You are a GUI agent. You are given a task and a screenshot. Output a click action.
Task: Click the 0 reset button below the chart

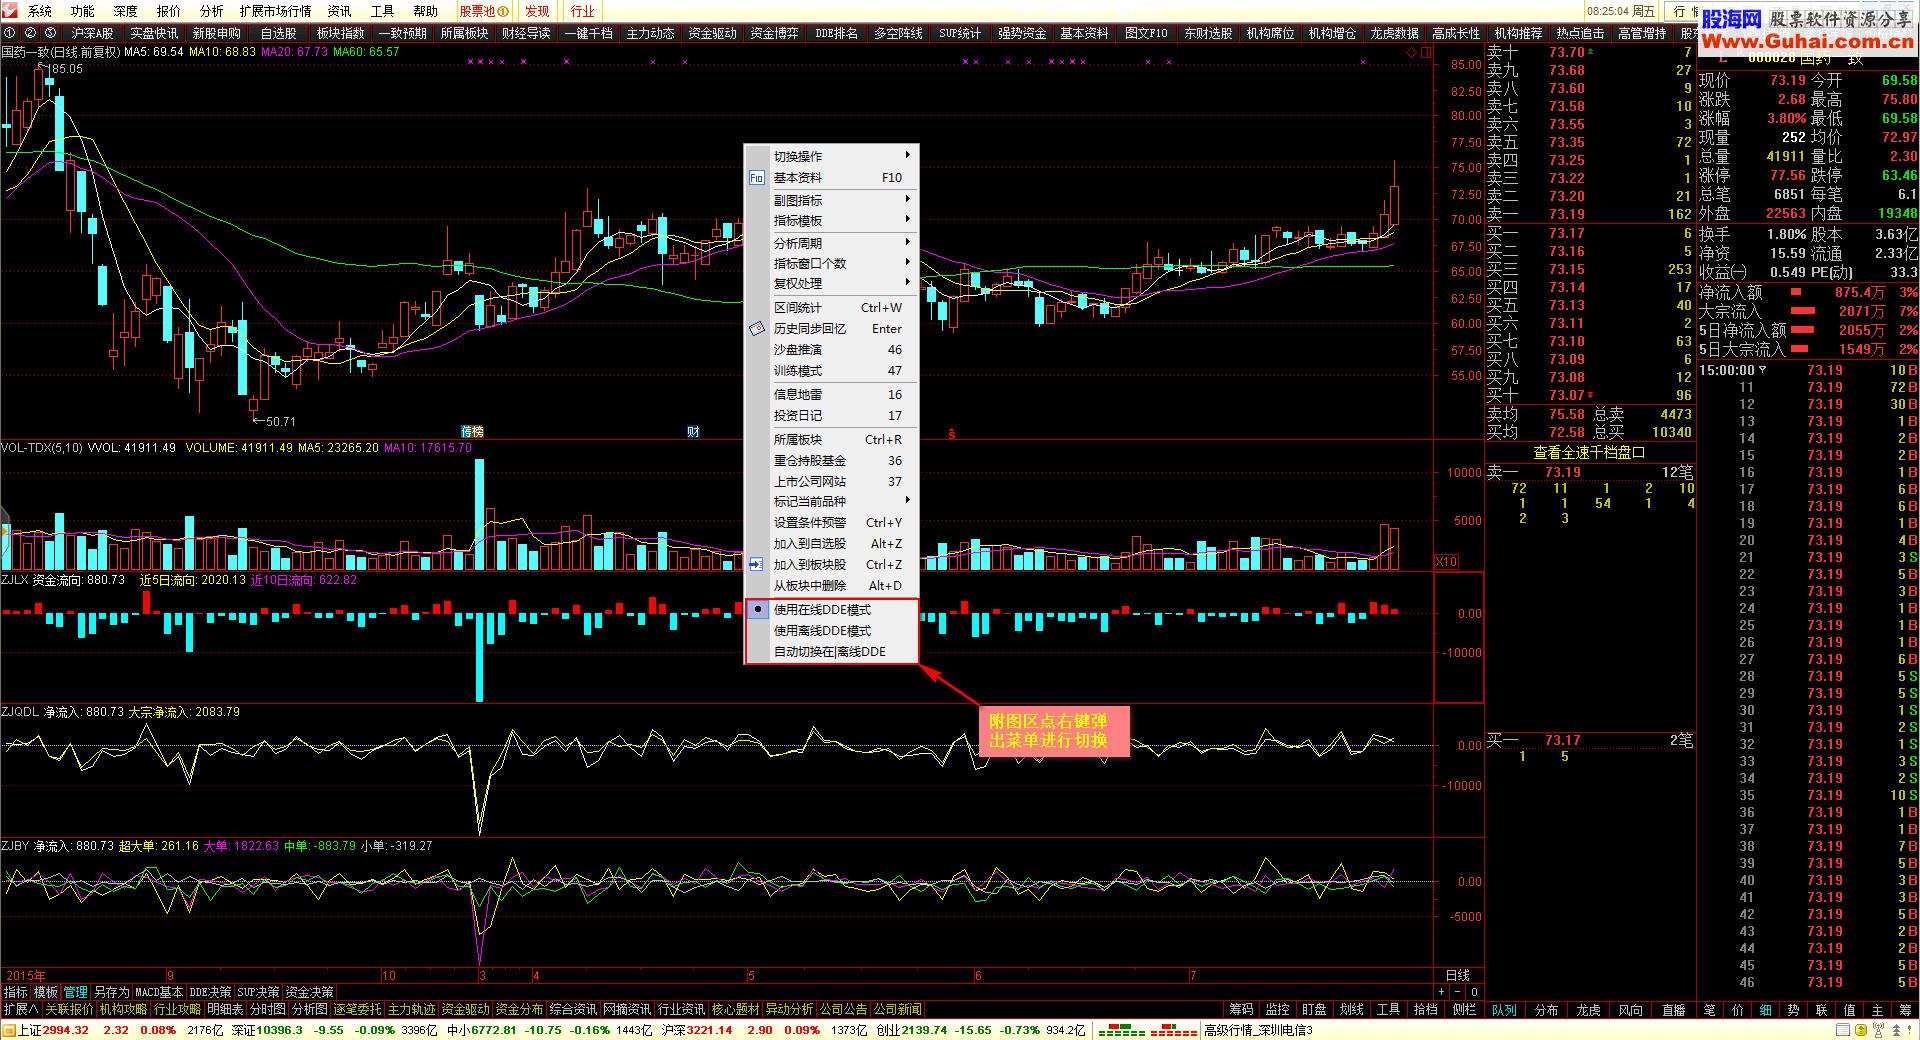point(1474,992)
